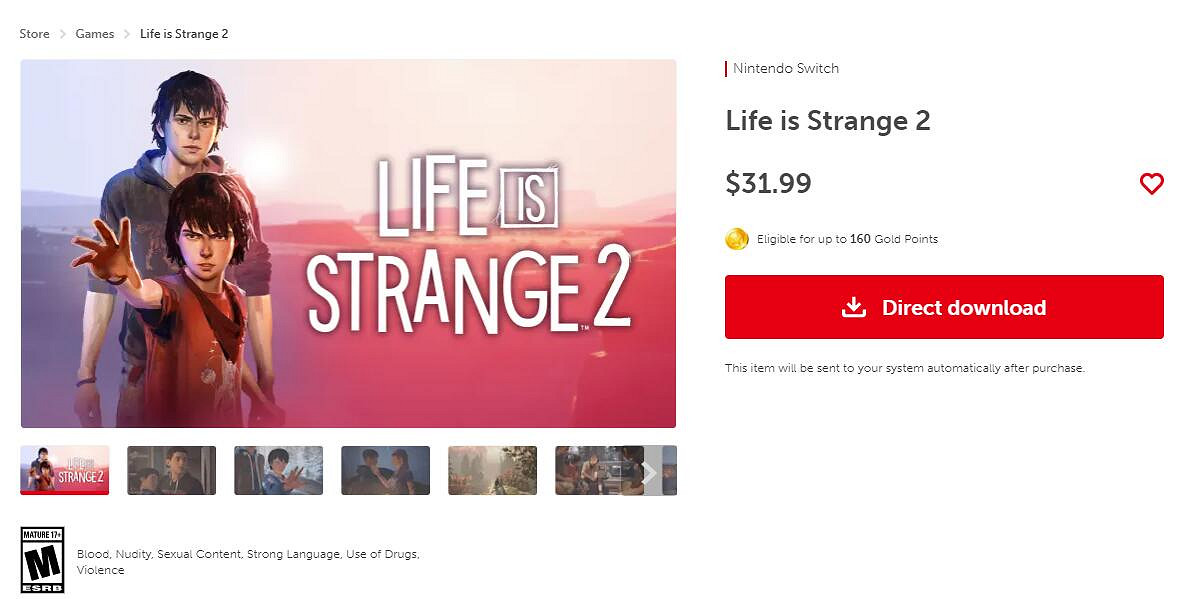The height and width of the screenshot is (599, 1188).
Task: Show the fifth forest scene thumbnail
Action: (492, 470)
